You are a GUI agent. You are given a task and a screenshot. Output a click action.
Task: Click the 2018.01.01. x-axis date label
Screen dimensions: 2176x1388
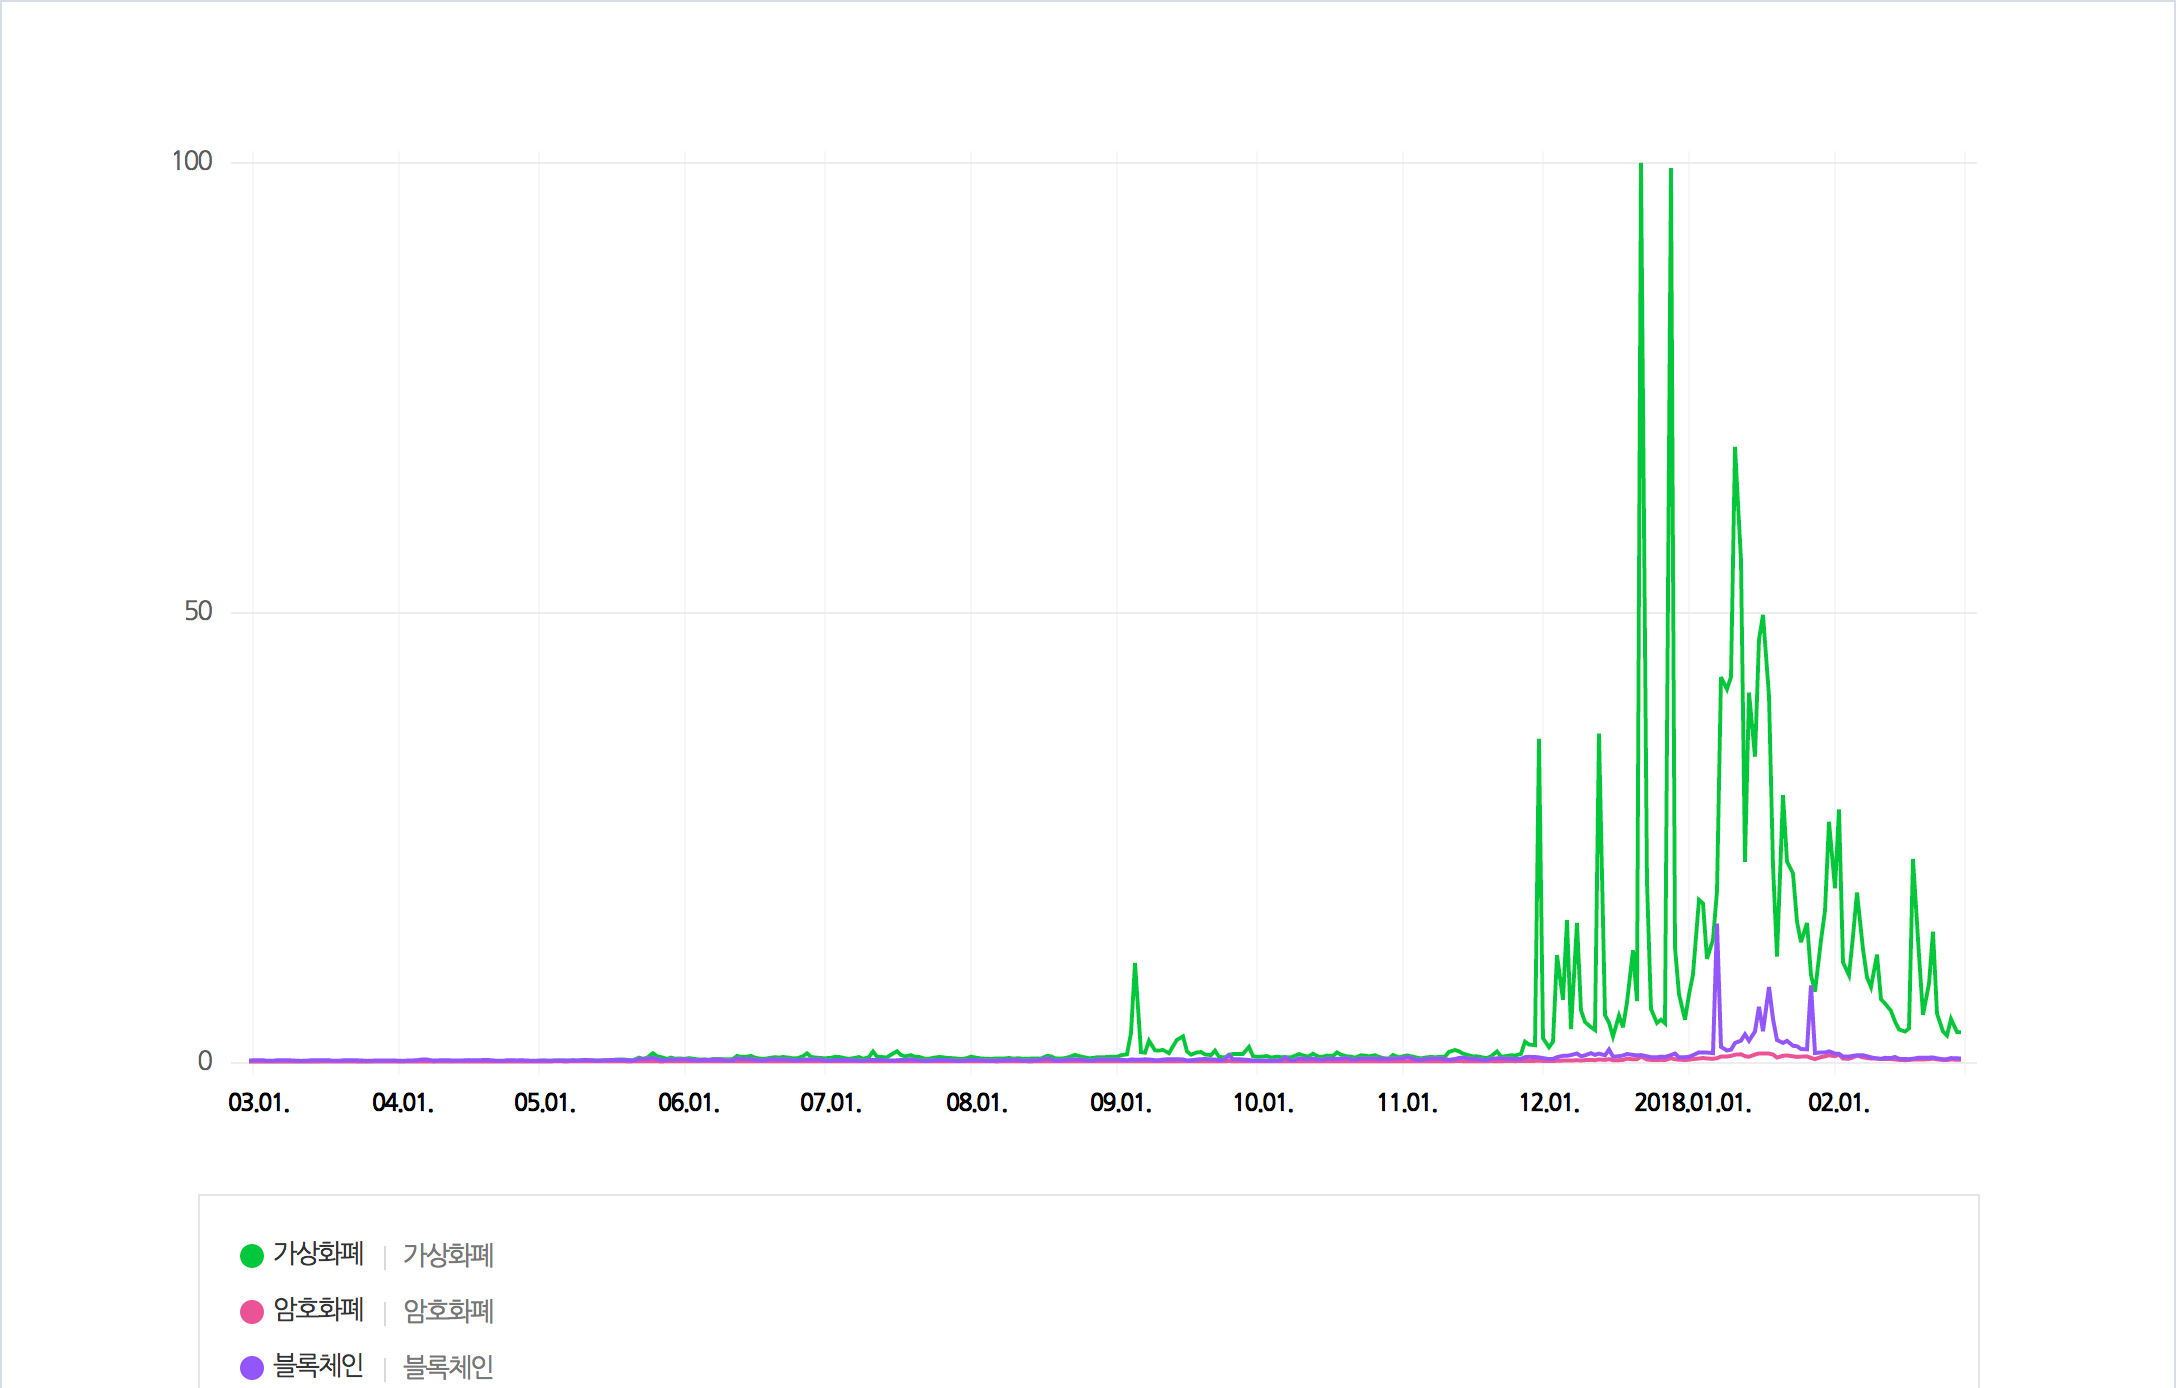pyautogui.click(x=1693, y=1103)
